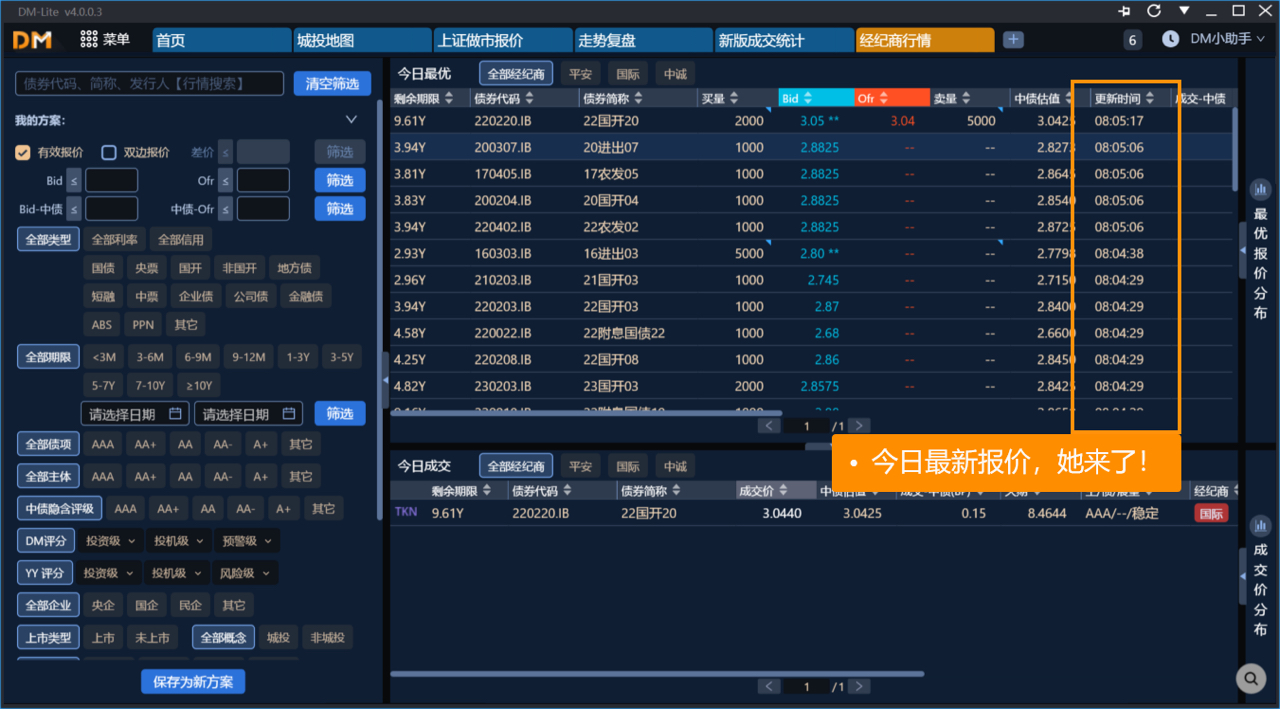The height and width of the screenshot is (709, 1280).
Task: Open the DM评分 投资级 dropdown
Action: 110,541
